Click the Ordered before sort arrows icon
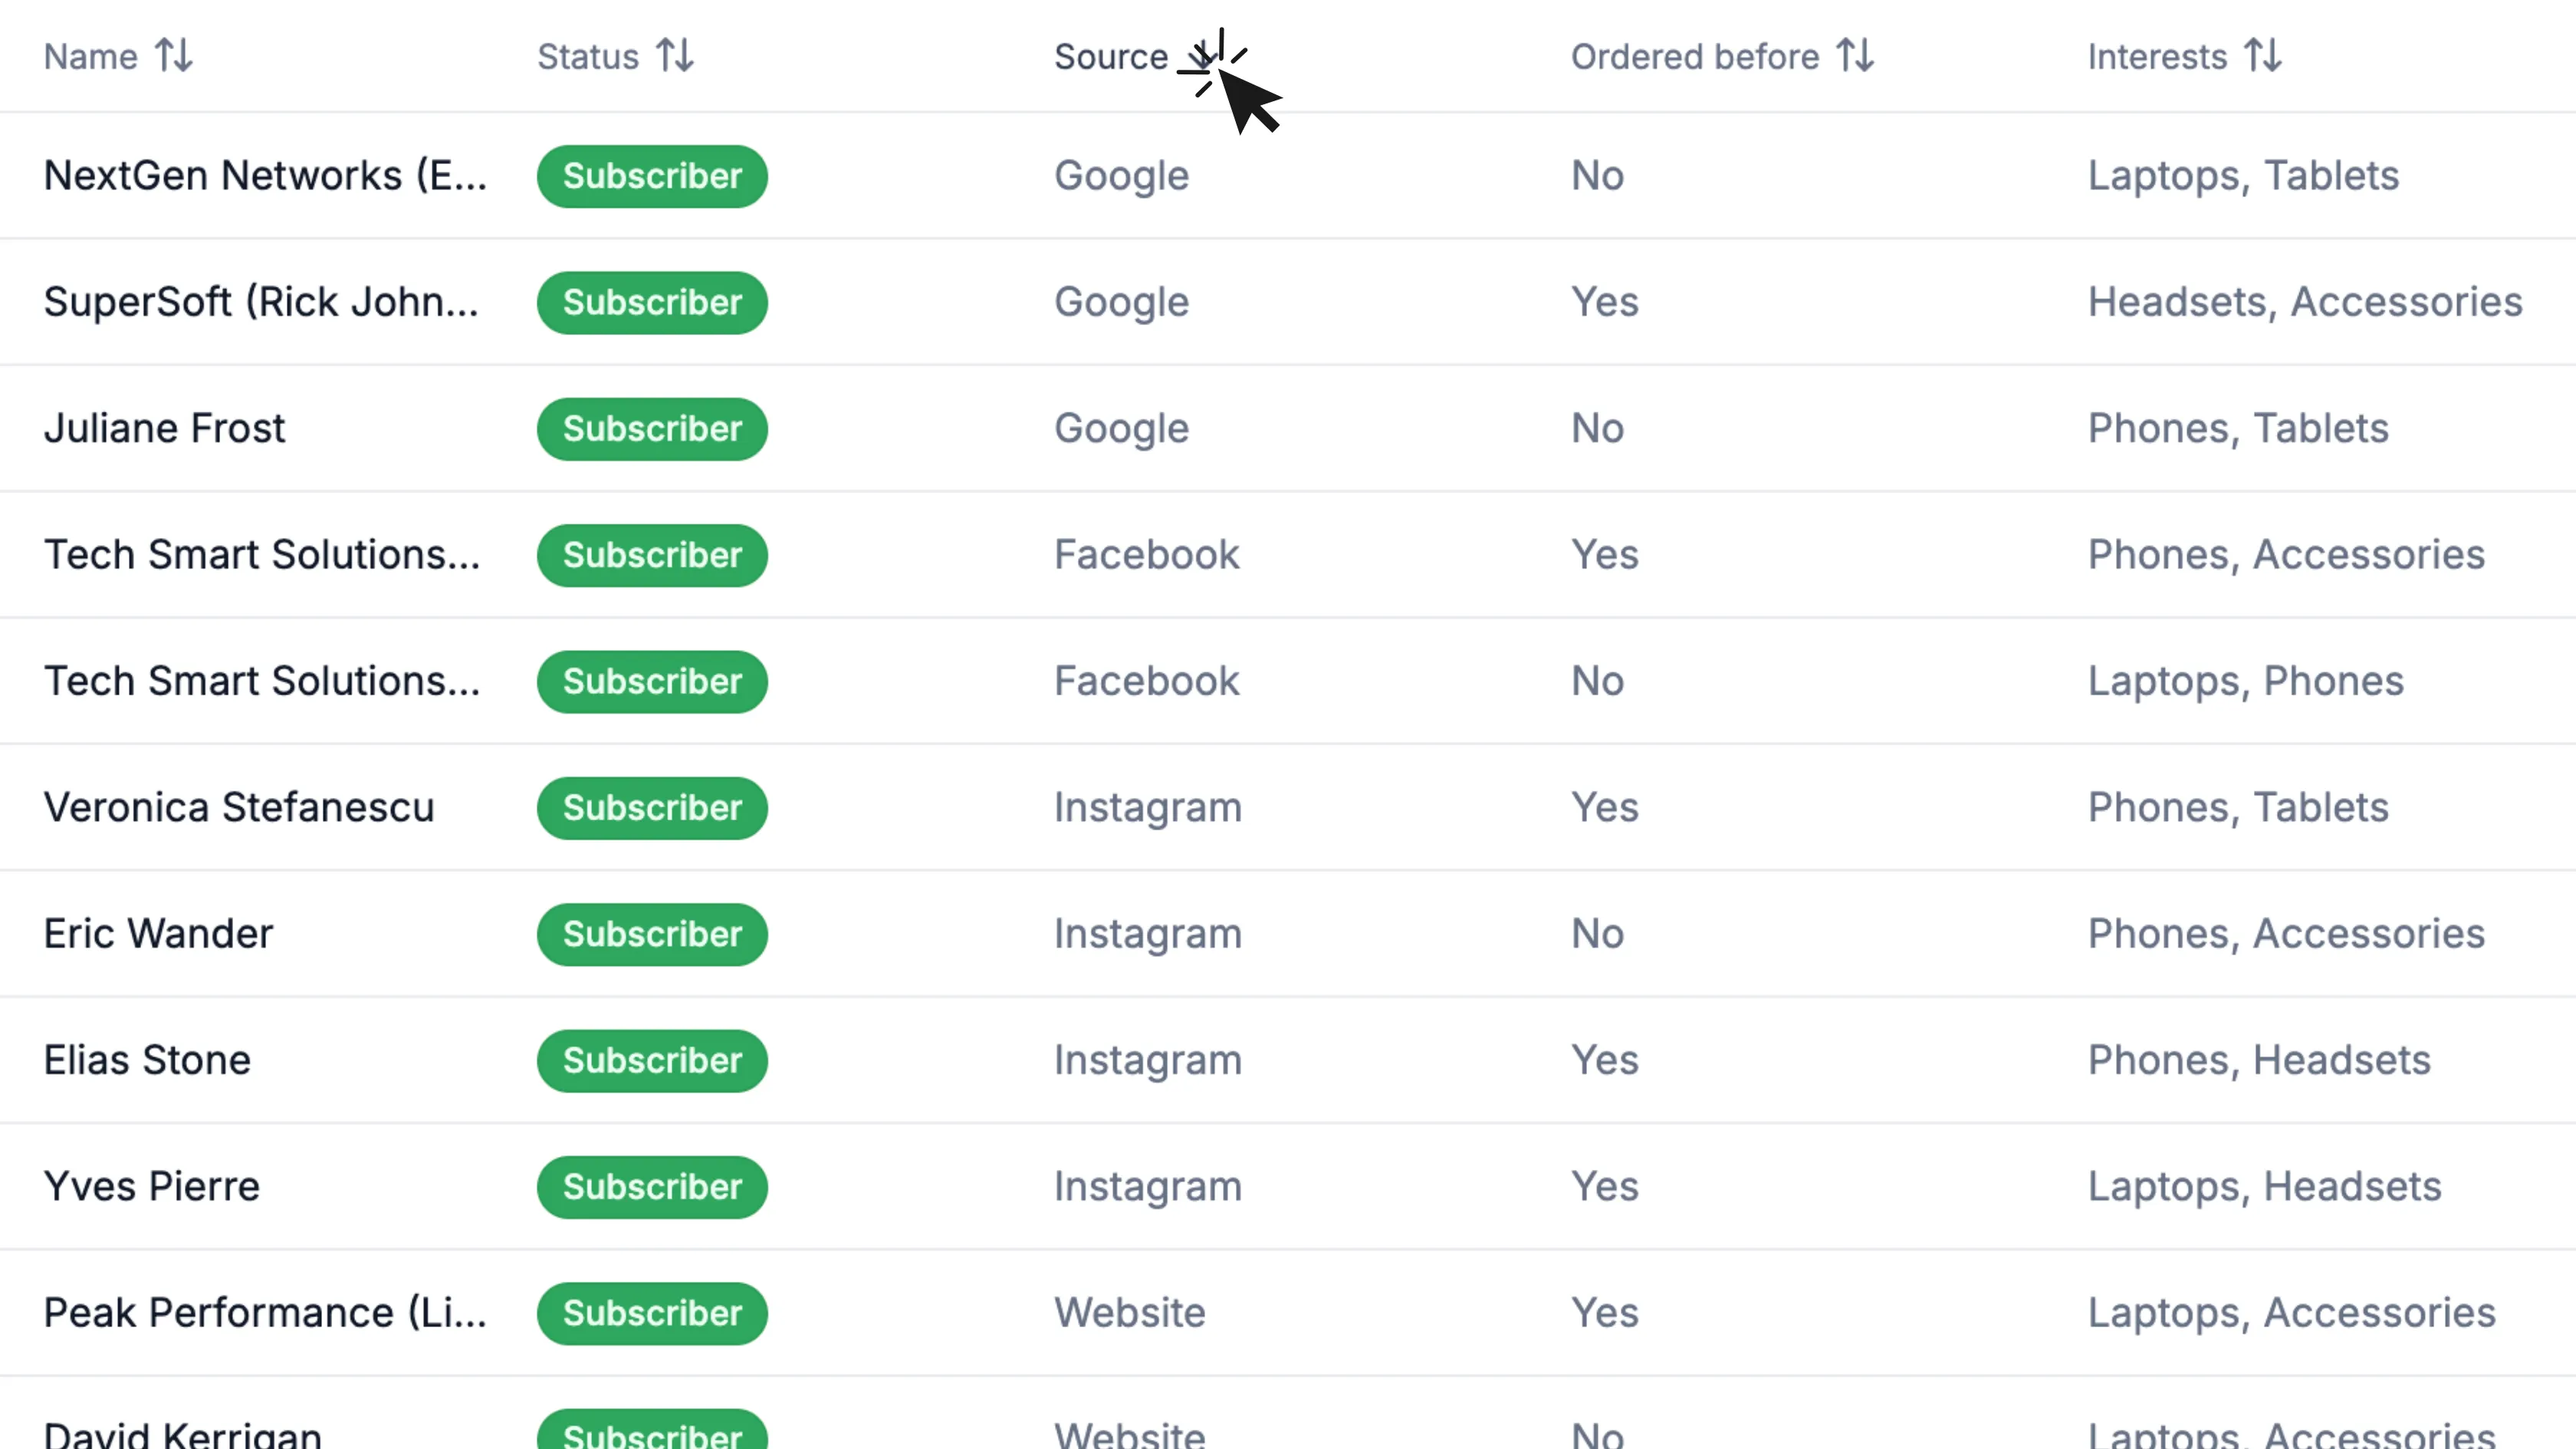This screenshot has height=1449, width=2576. coord(1855,56)
